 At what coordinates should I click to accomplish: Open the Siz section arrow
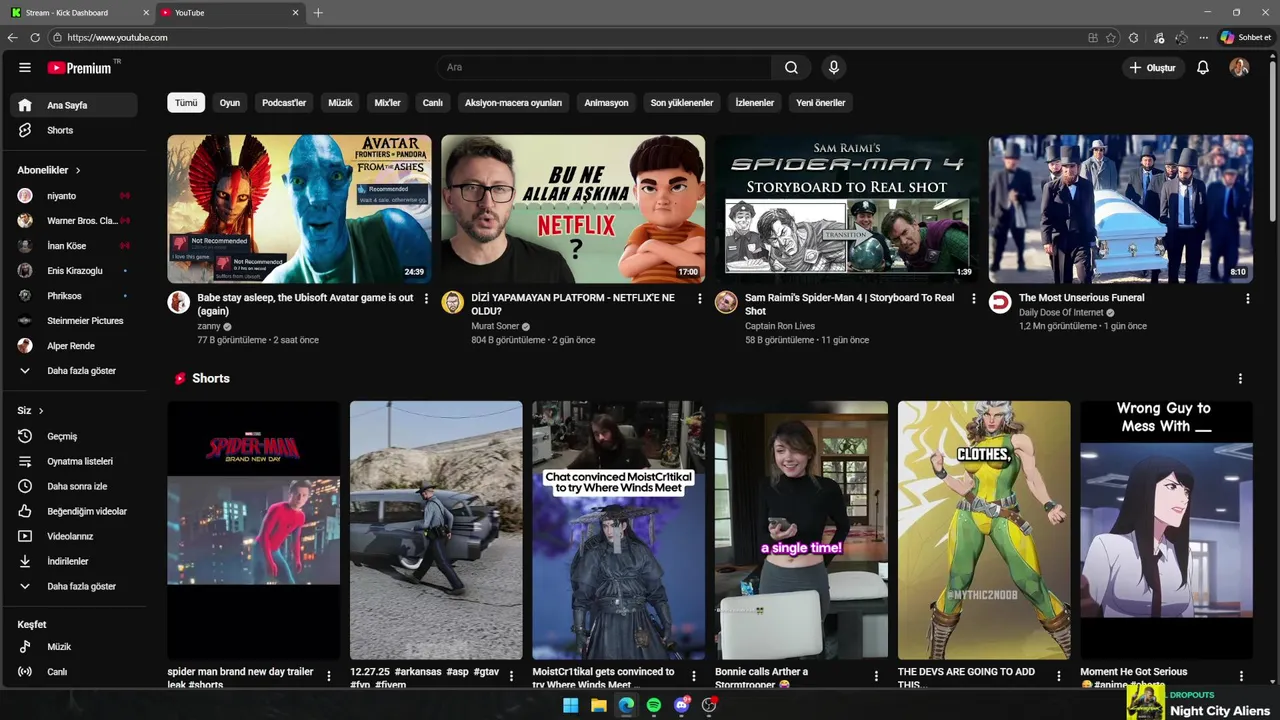(41, 411)
